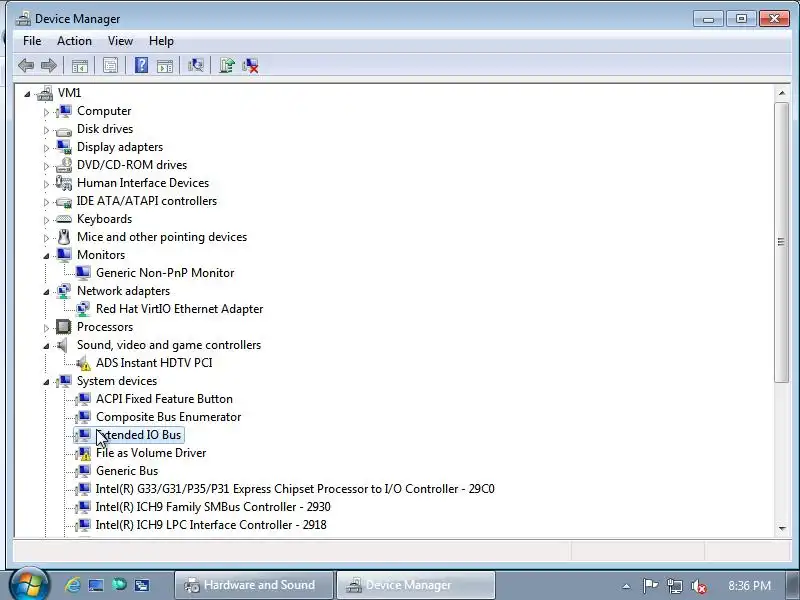Click the blue Help question mark icon

(141, 65)
